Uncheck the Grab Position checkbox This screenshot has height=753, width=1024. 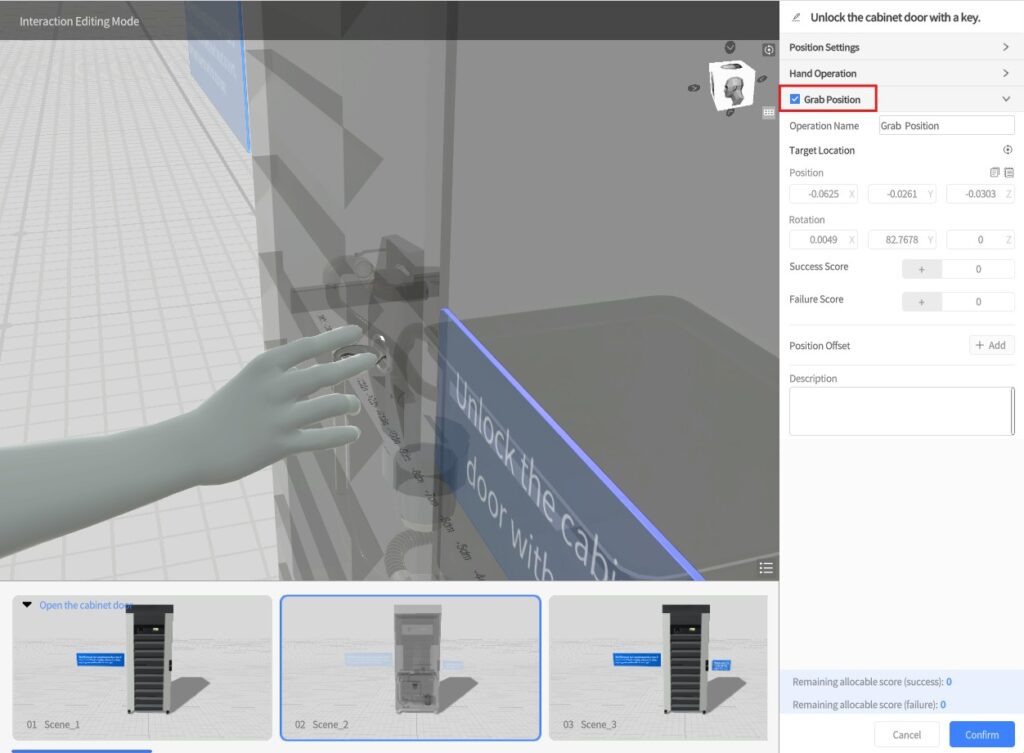pos(795,99)
